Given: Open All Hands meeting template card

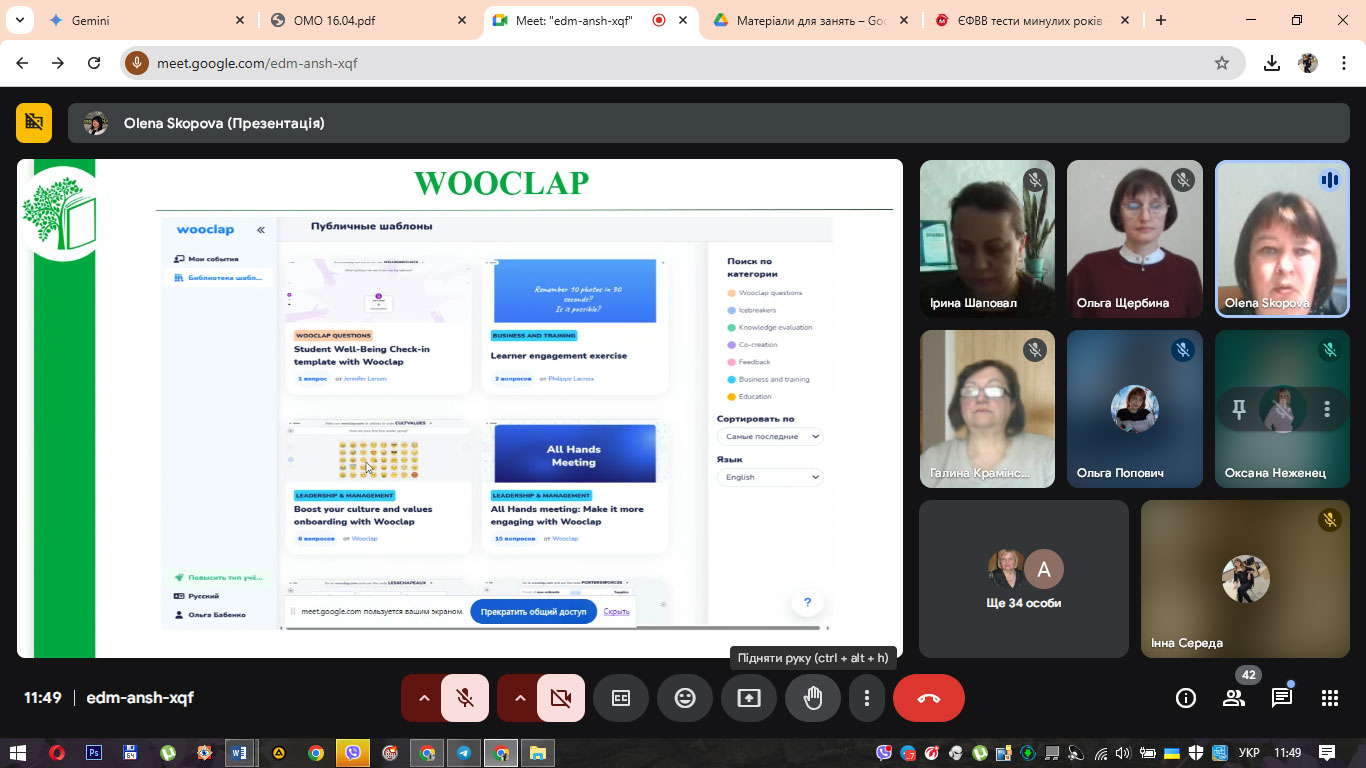Looking at the screenshot, I should point(574,486).
